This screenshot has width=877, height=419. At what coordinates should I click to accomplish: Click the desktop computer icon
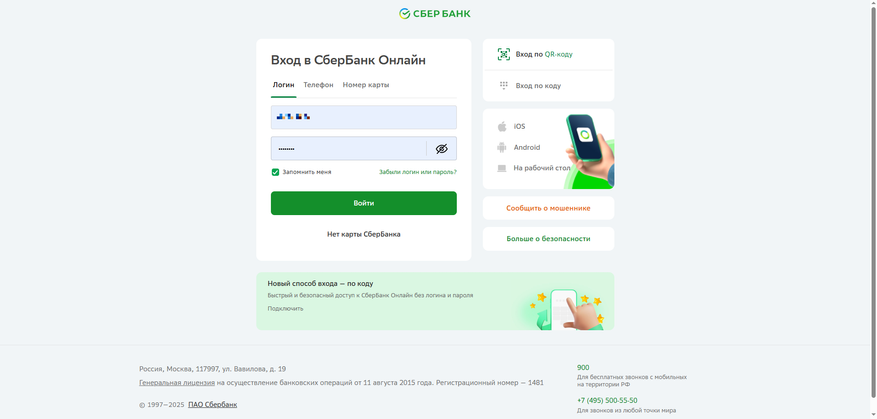click(502, 168)
